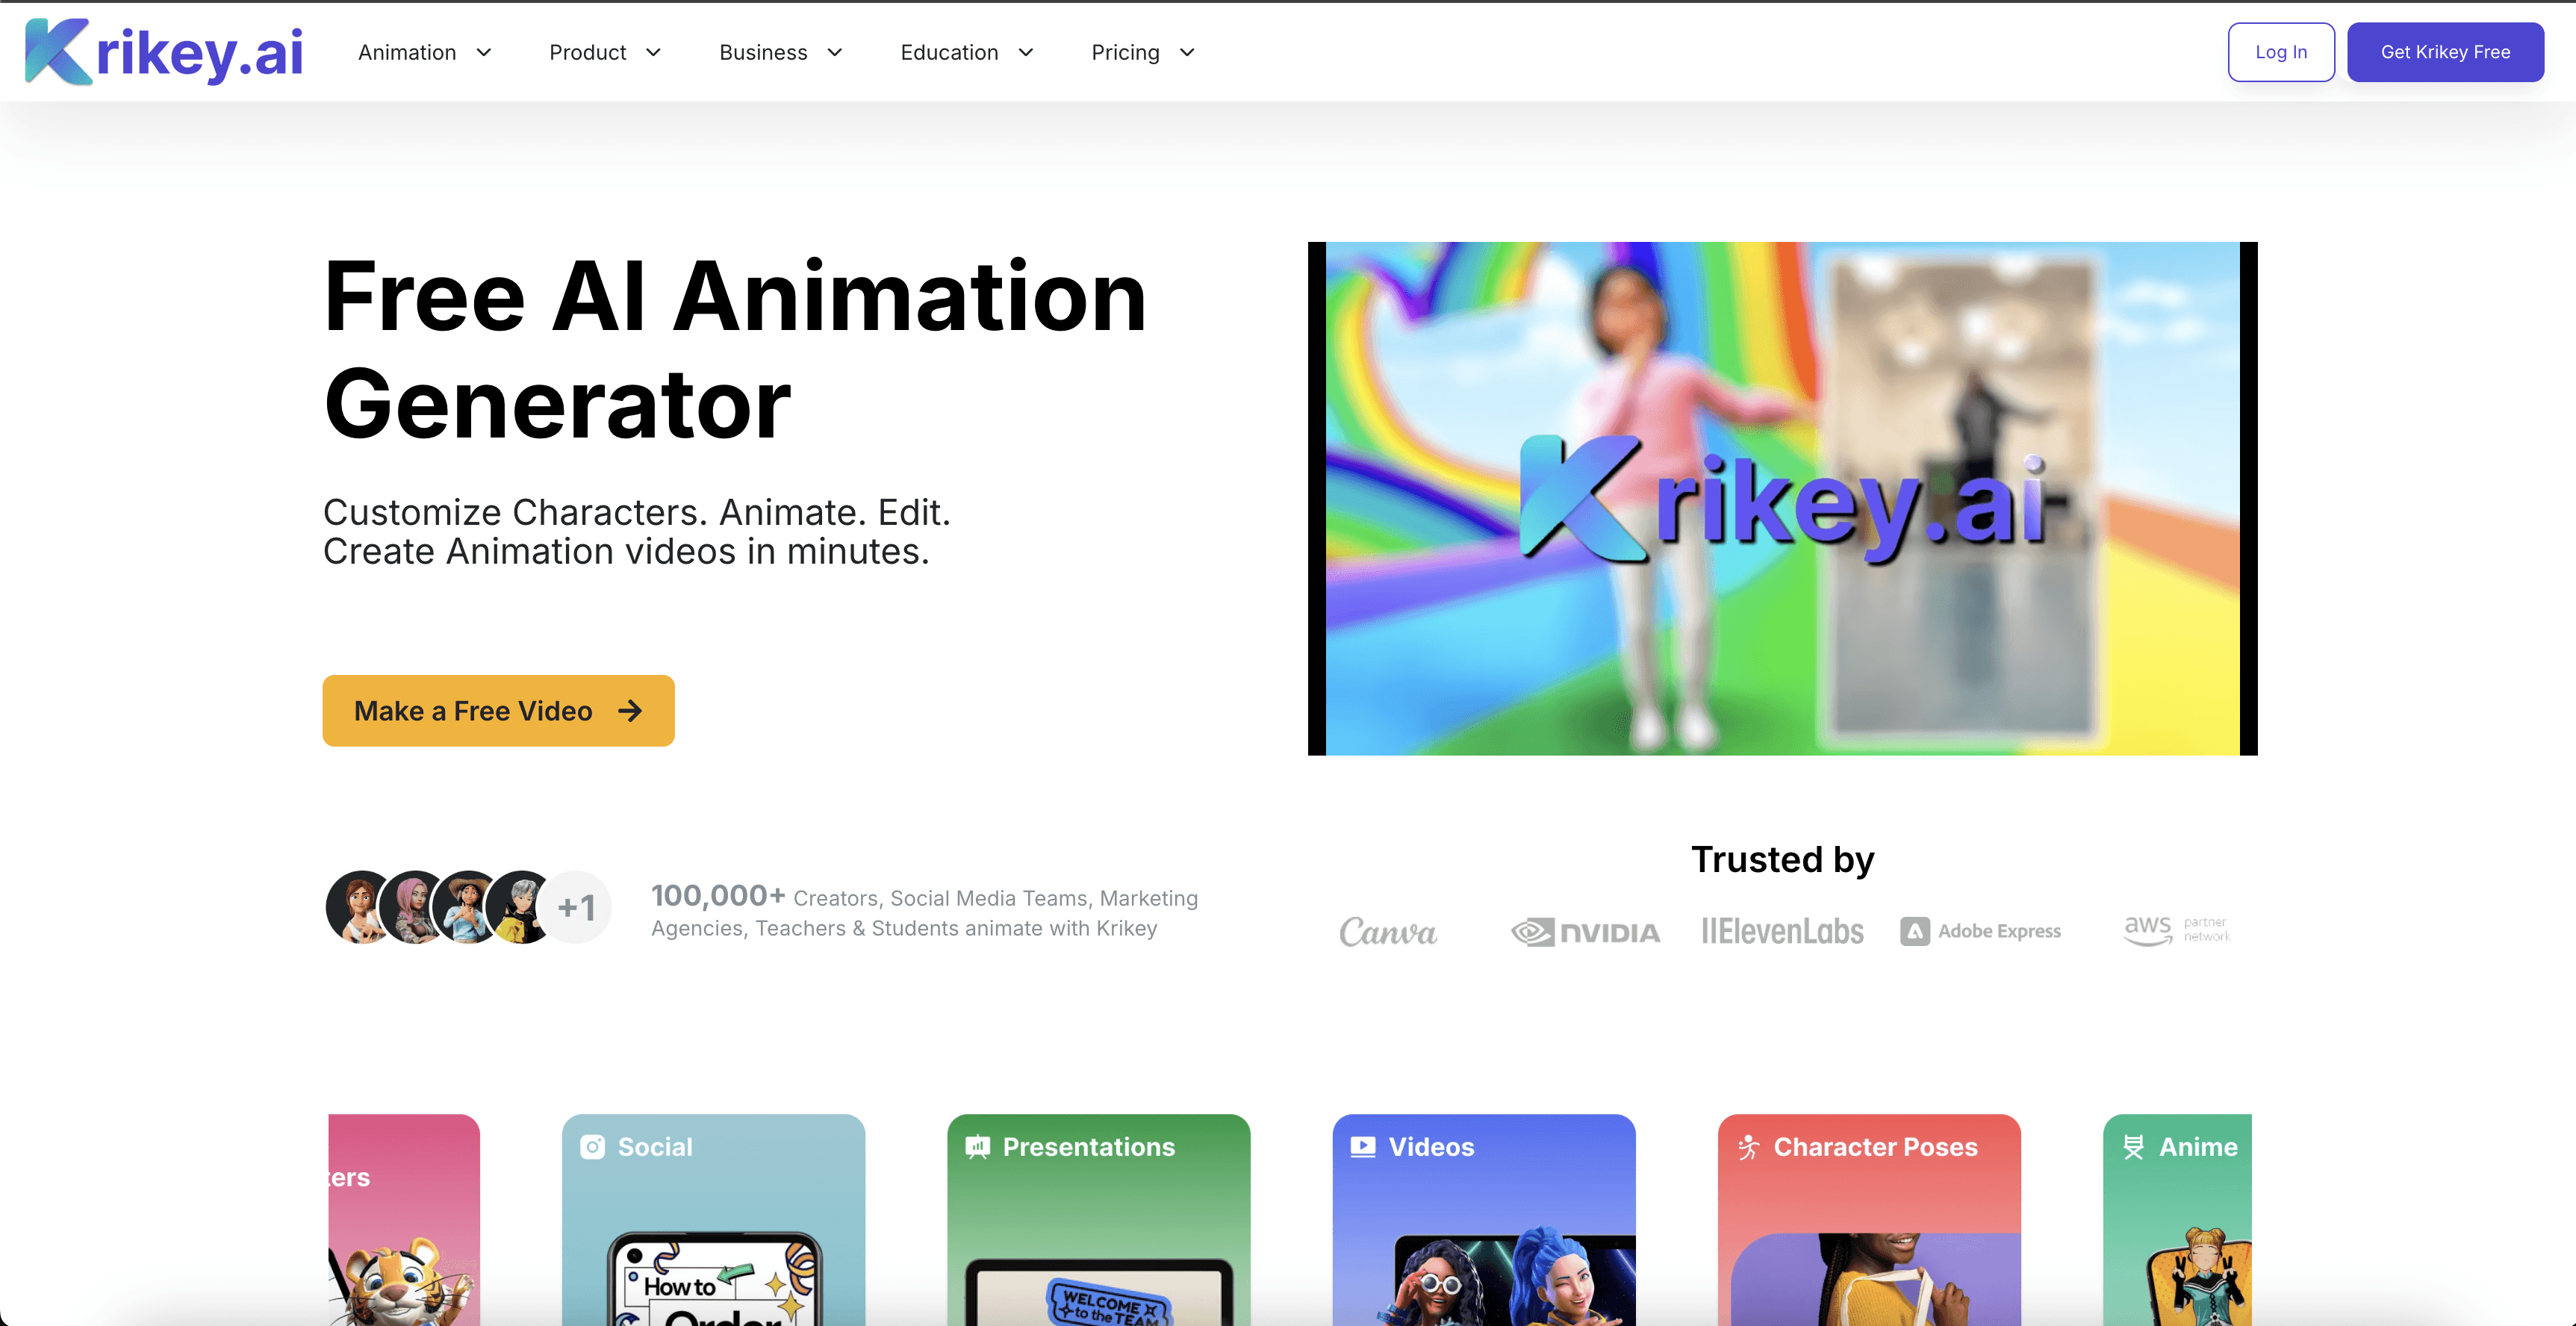Click the arrow icon inside Make a Free Video
The width and height of the screenshot is (2576, 1326).
click(633, 711)
